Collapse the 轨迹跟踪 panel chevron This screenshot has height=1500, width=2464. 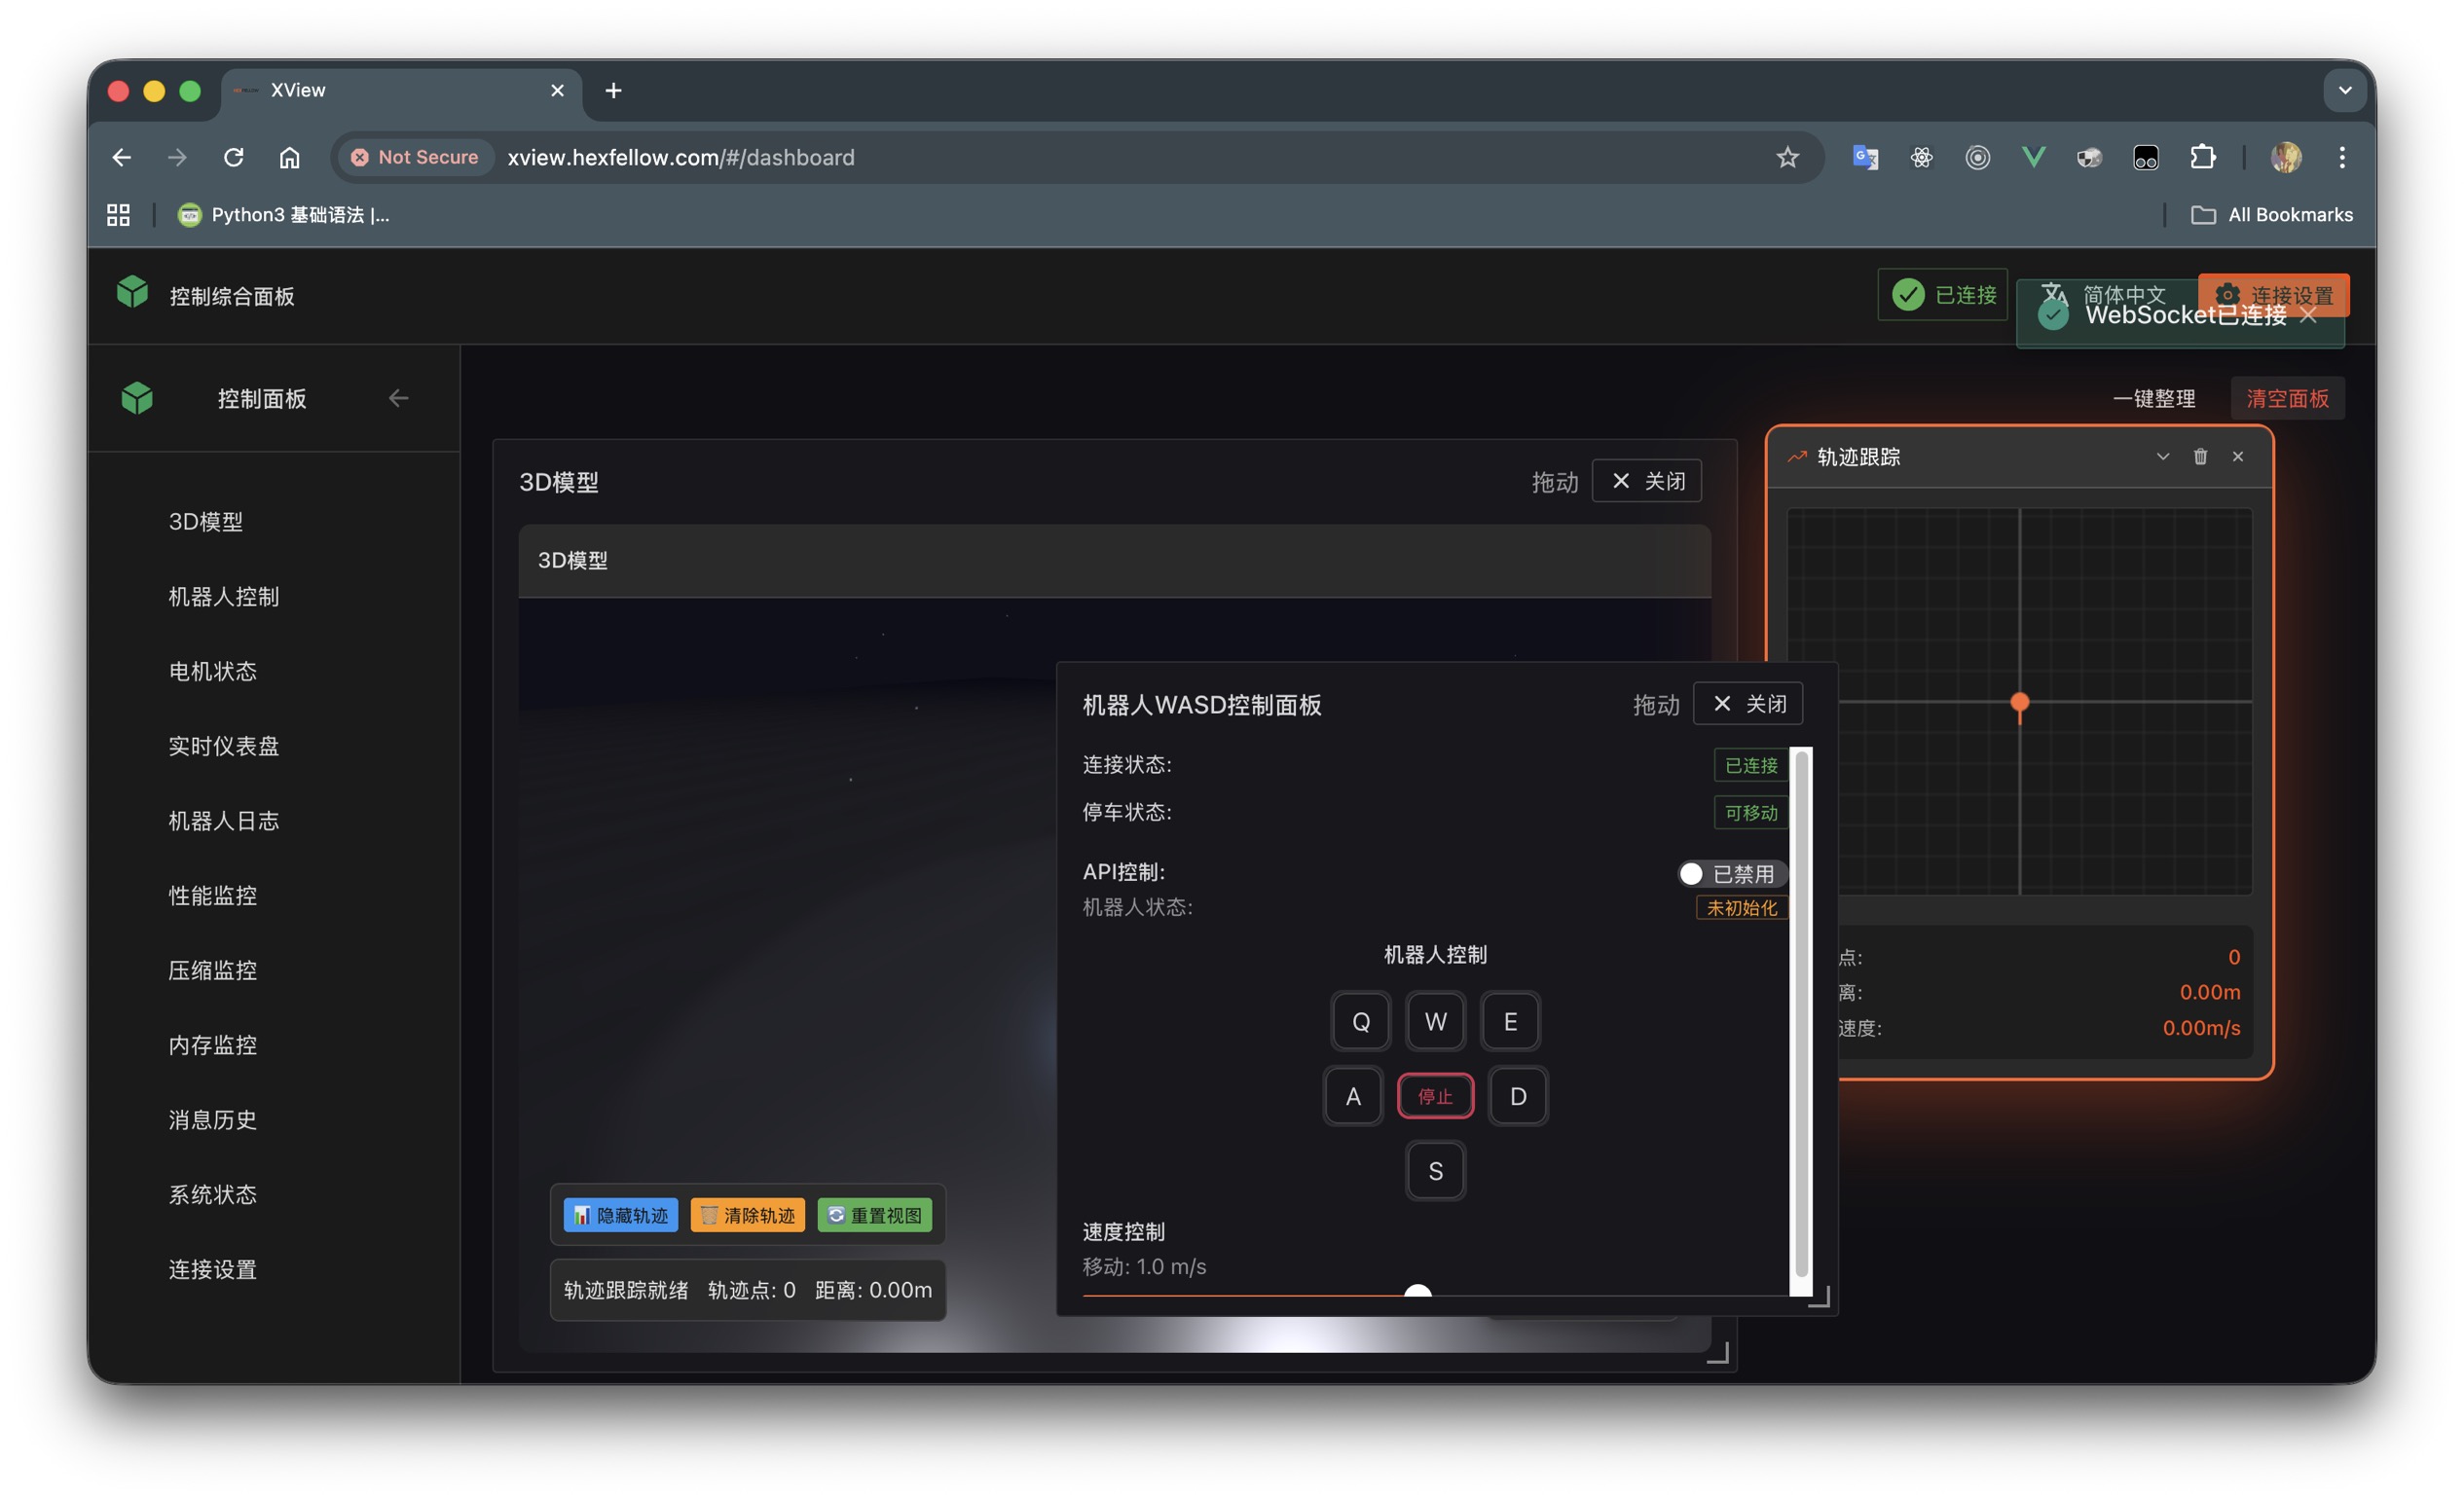(2162, 457)
